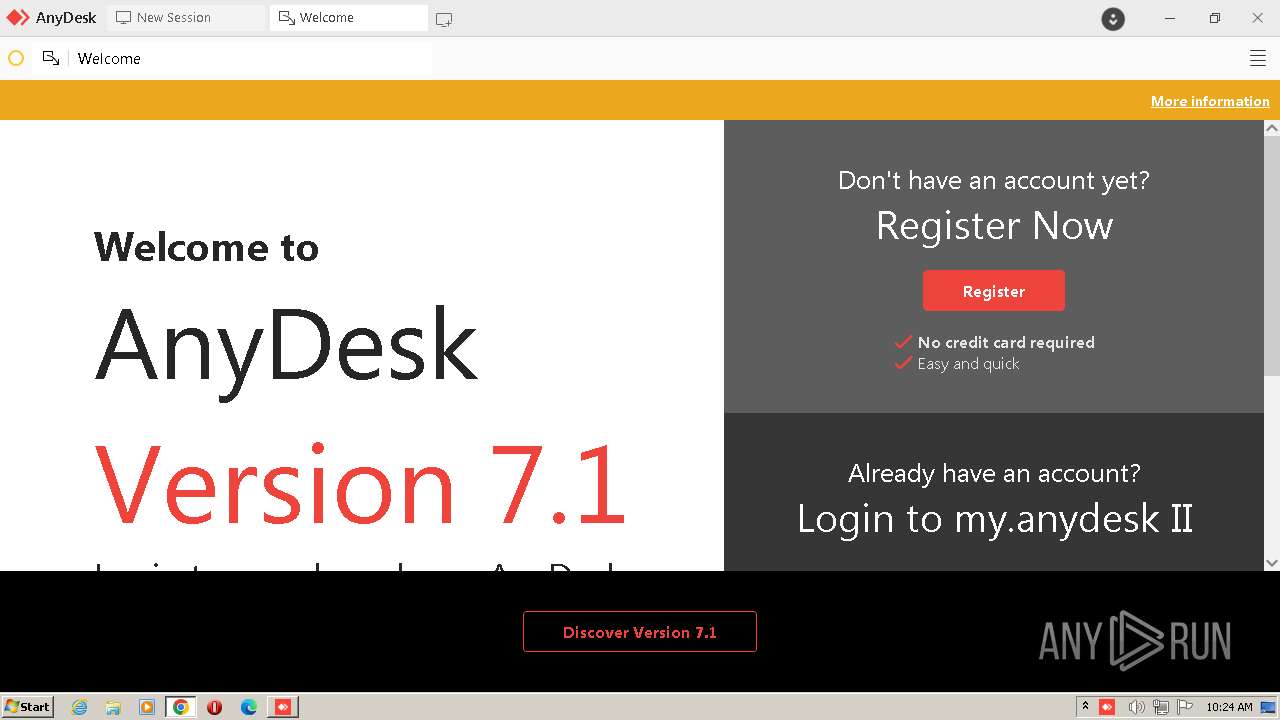The height and width of the screenshot is (720, 1280).
Task: Click the 10:24 AM clock
Action: [x=1229, y=707]
